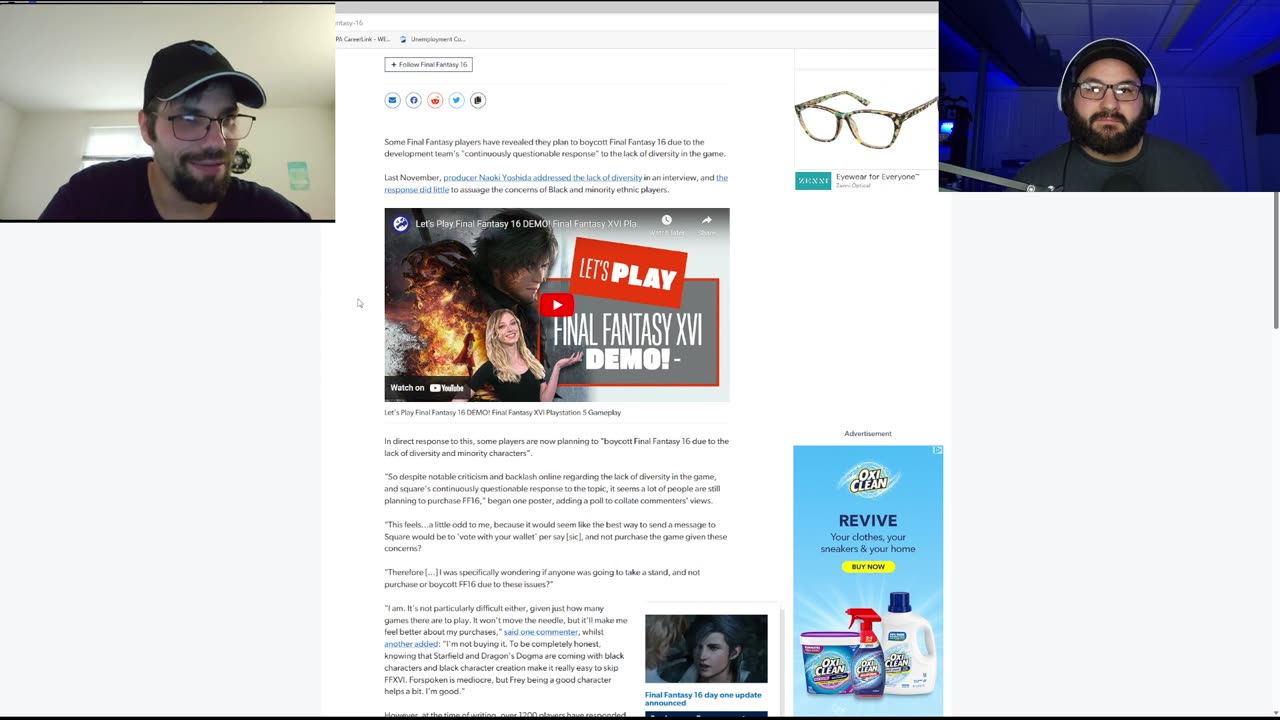
Task: Play the Final Fantasy XVI demo video
Action: (557, 305)
